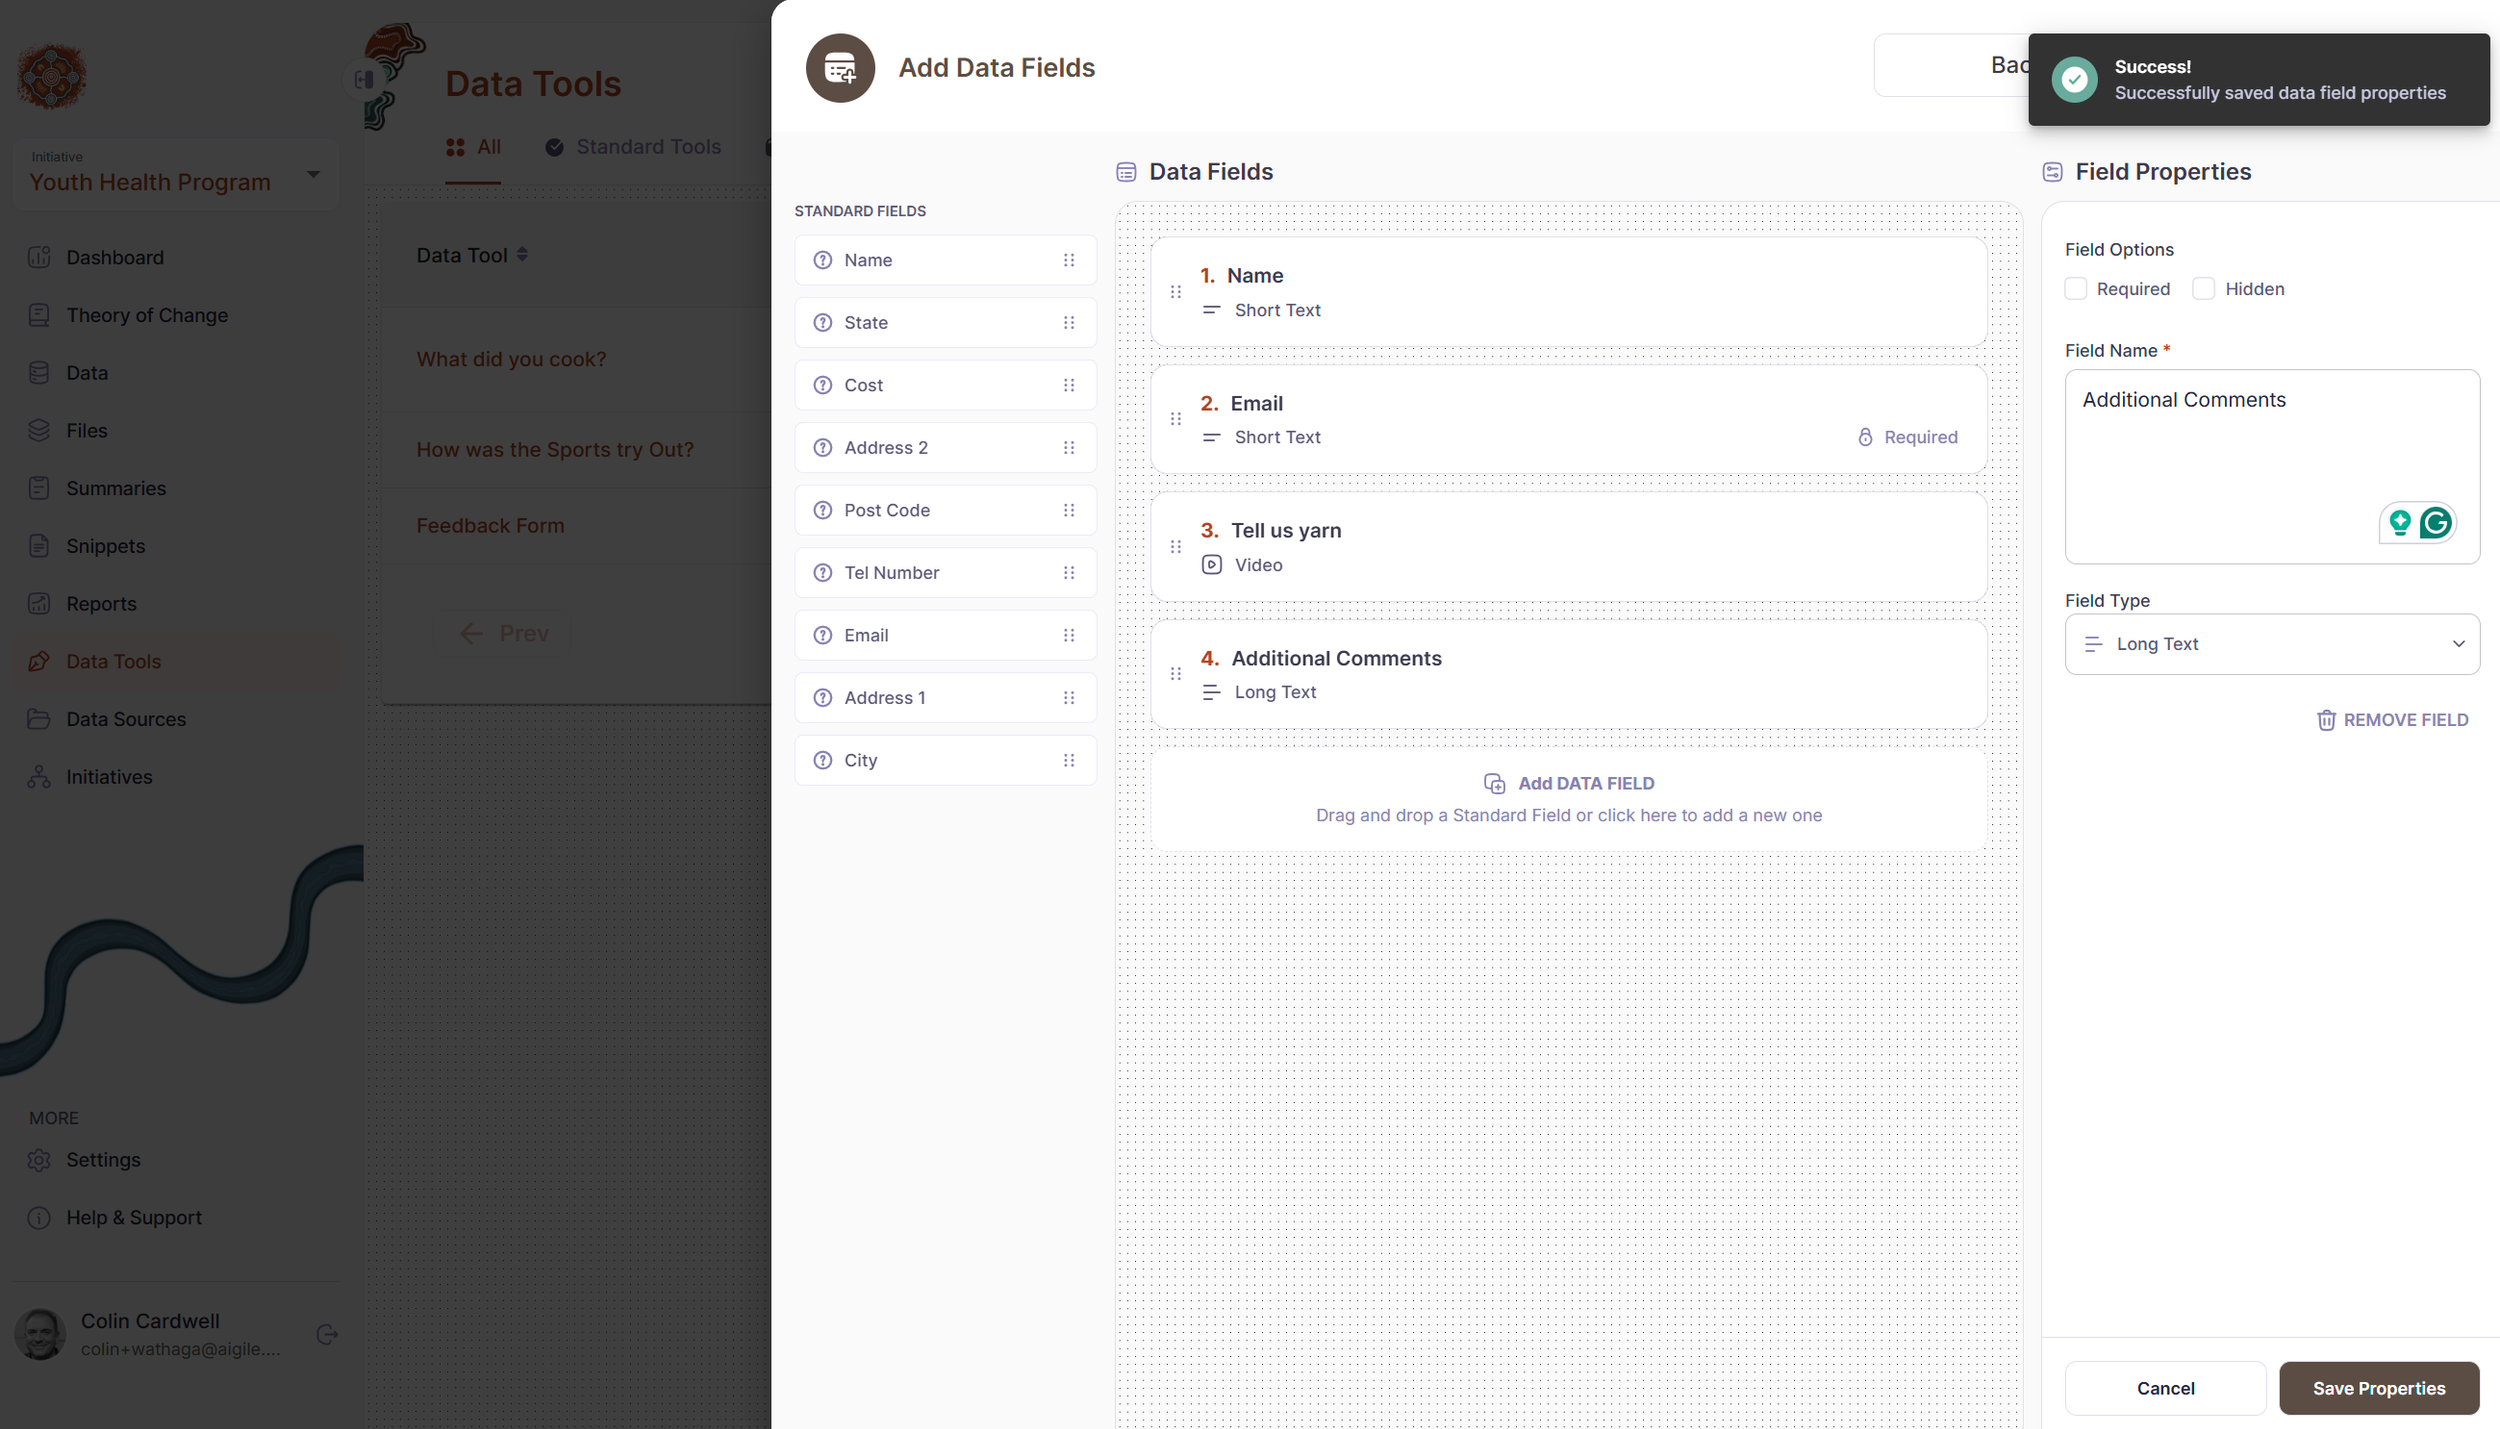2500x1429 pixels.
Task: Click the Field Properties panel icon
Action: (x=2053, y=171)
